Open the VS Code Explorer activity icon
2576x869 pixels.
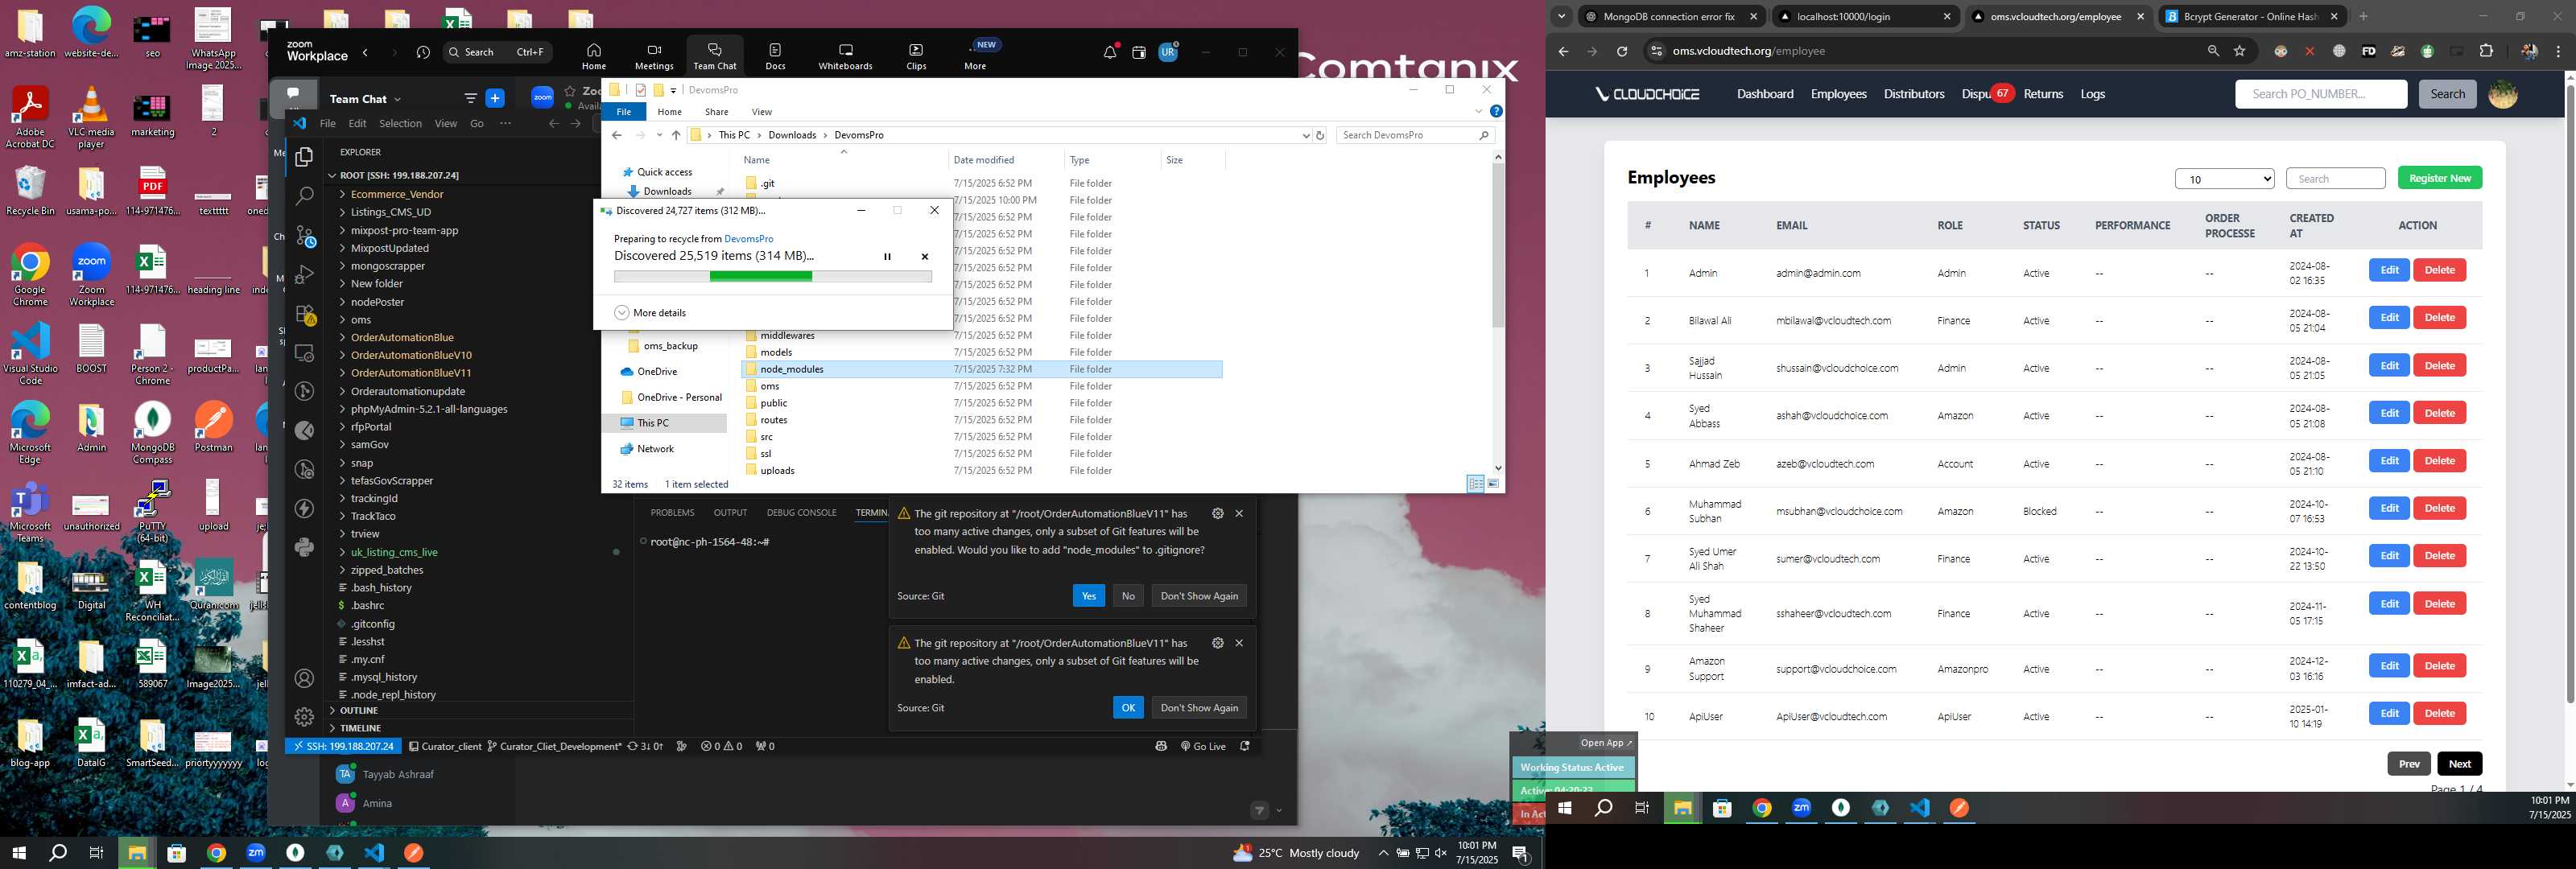(x=304, y=157)
